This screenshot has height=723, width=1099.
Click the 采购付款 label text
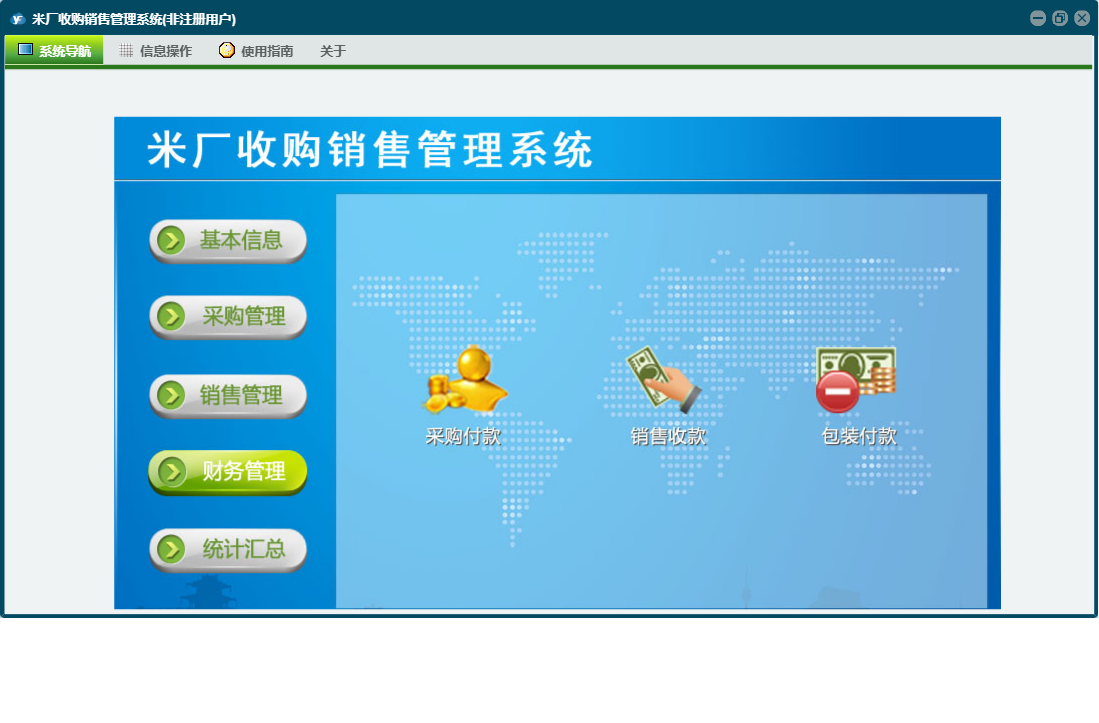pos(463,436)
